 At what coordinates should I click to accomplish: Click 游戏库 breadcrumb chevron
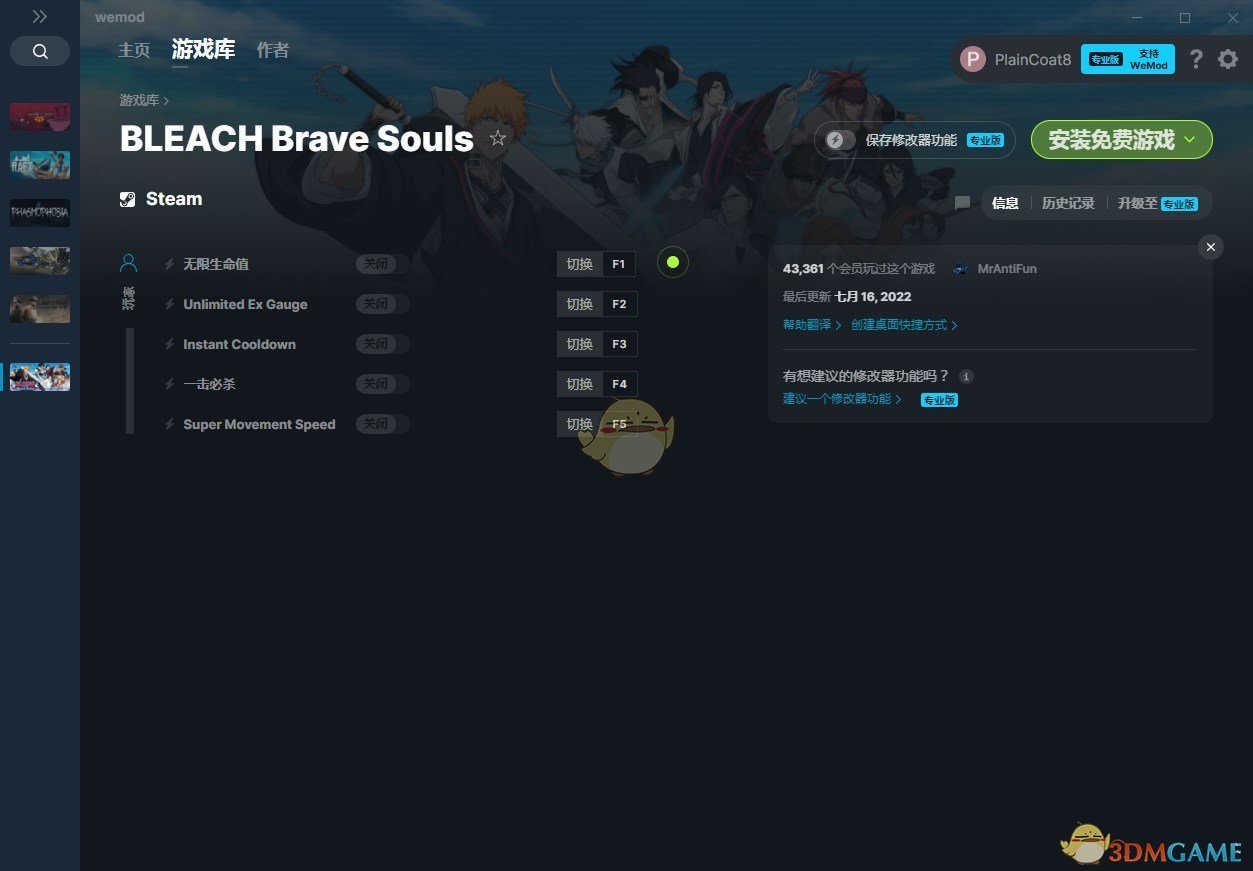(x=166, y=101)
